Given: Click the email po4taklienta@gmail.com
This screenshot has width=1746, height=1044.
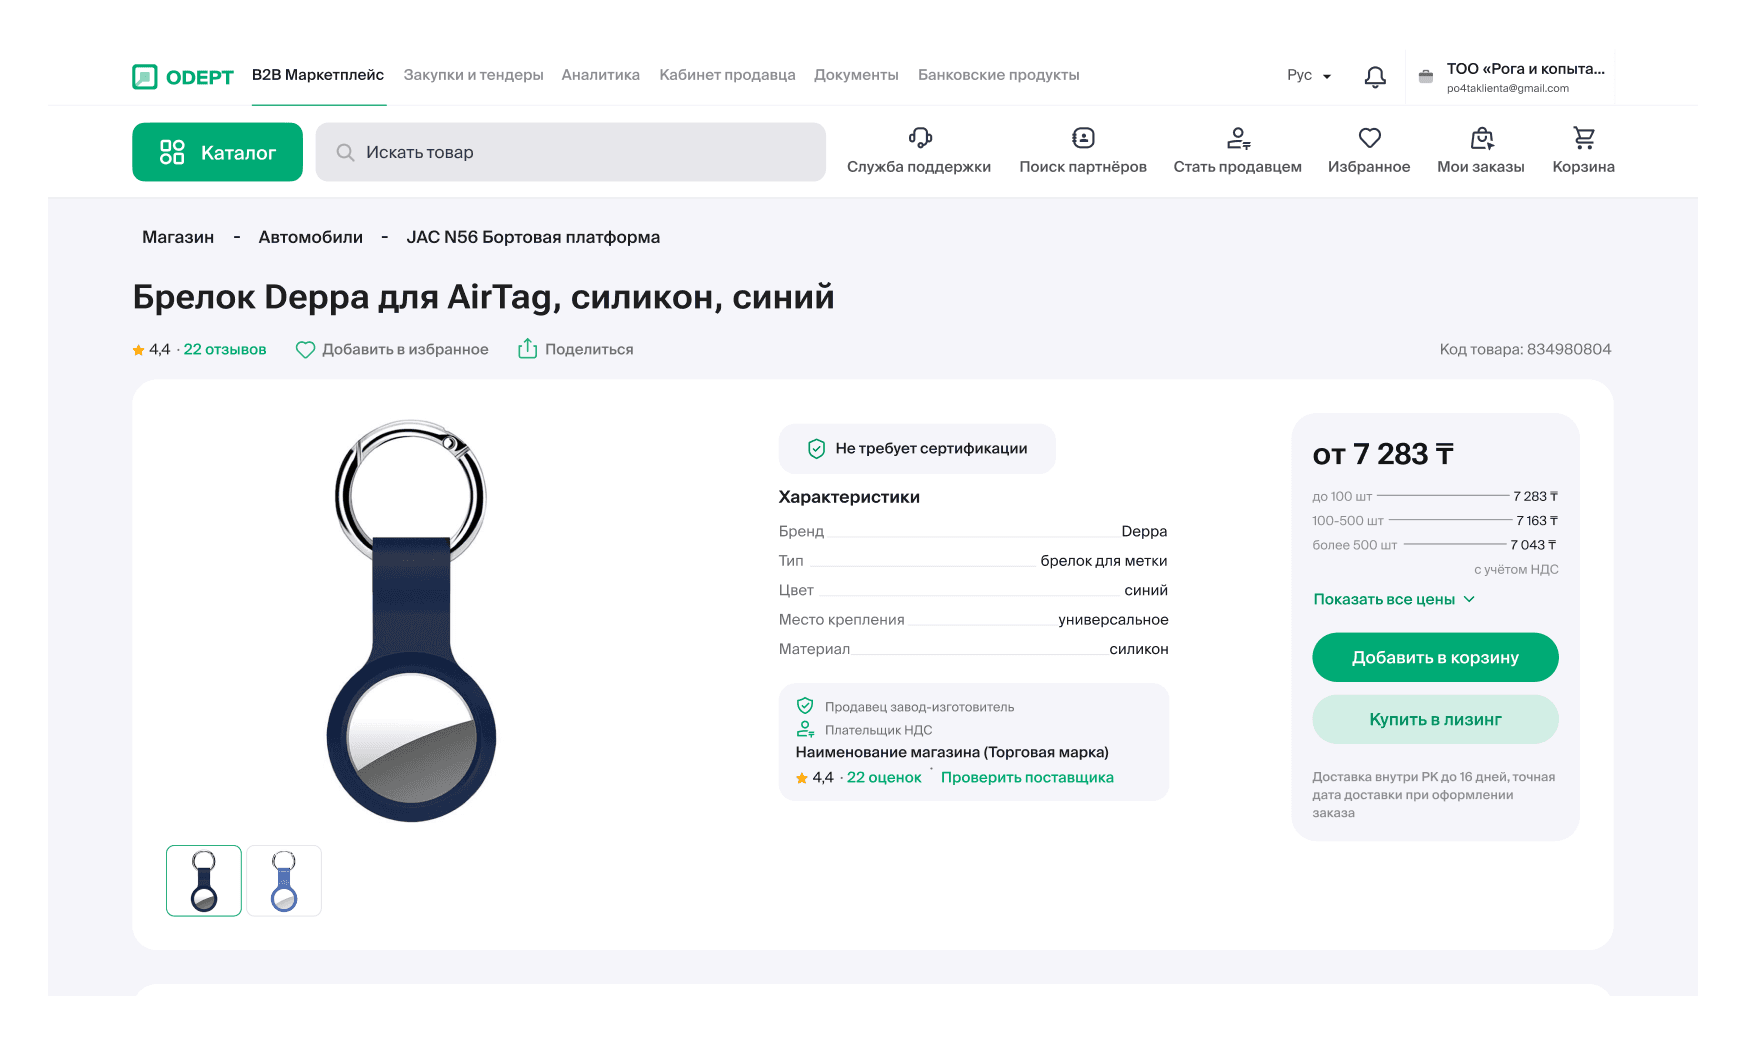Looking at the screenshot, I should click(x=1508, y=88).
